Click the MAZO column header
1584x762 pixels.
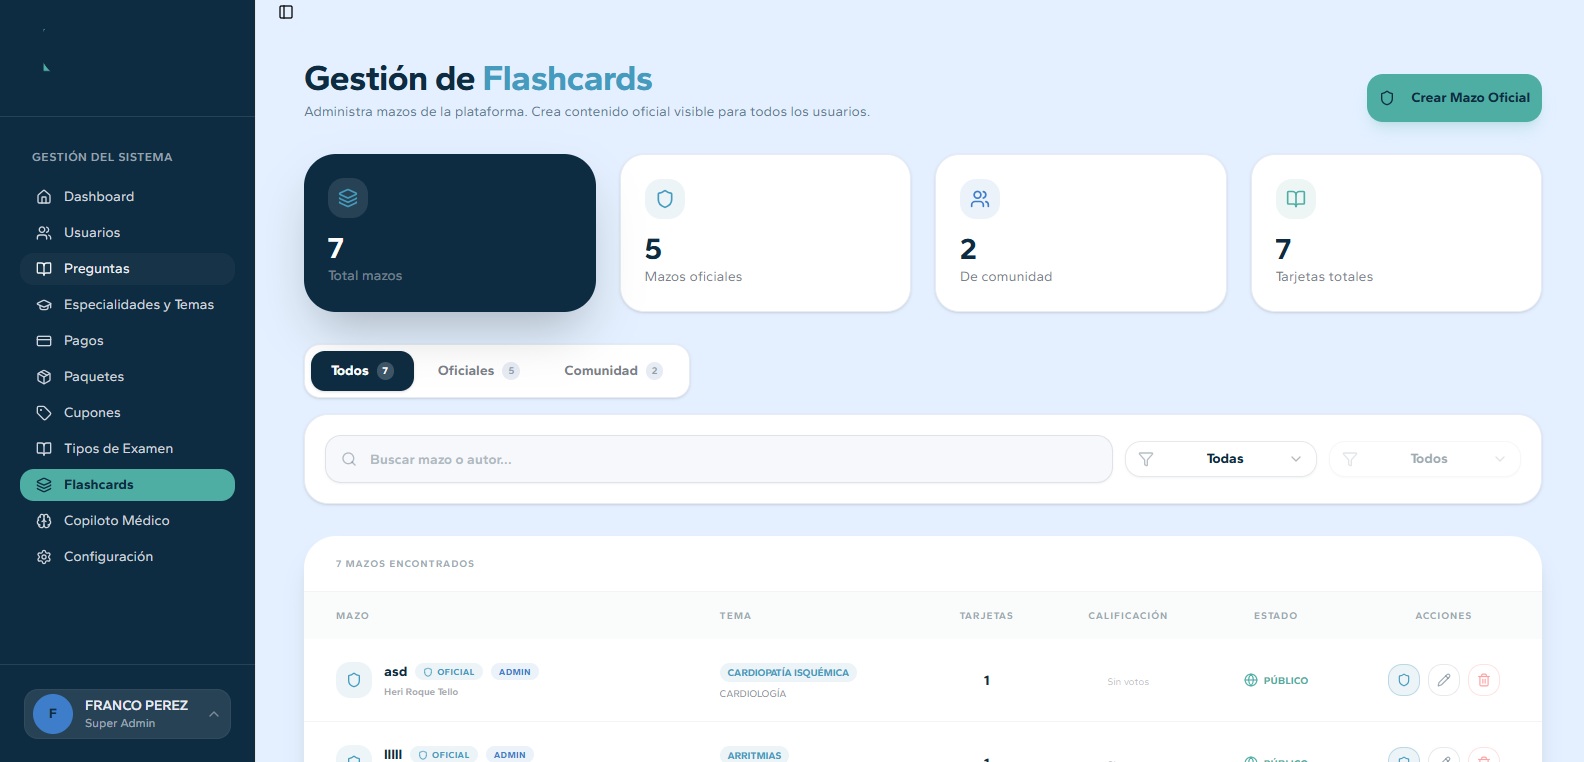(x=352, y=616)
